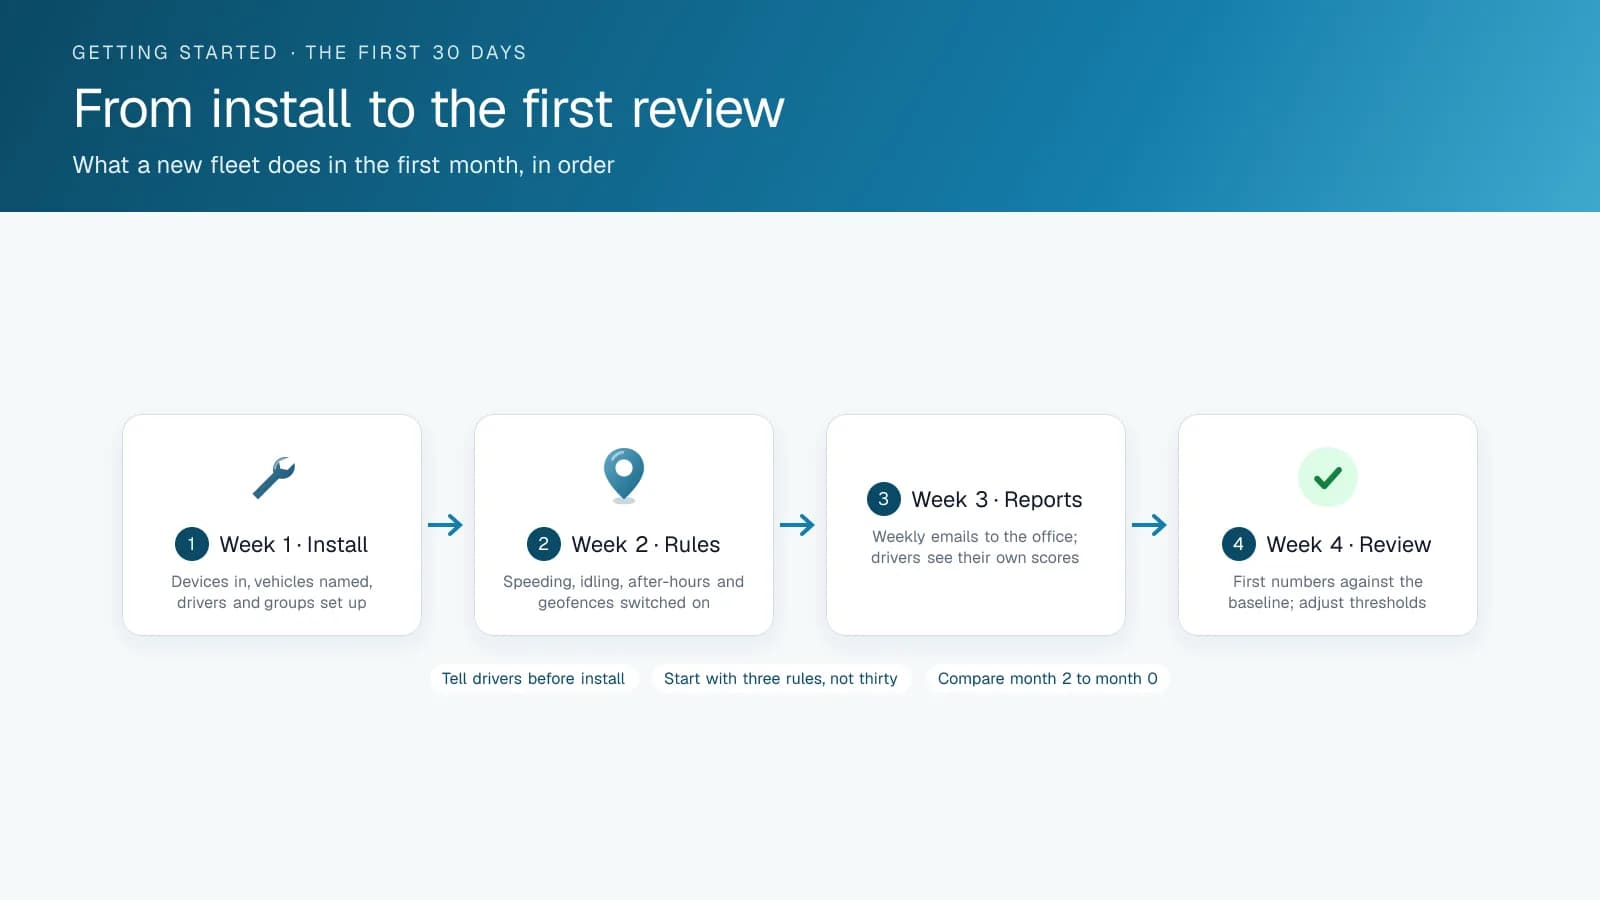1600x900 pixels.
Task: Click 'First numbers against the baseline' description text
Action: [x=1328, y=592]
